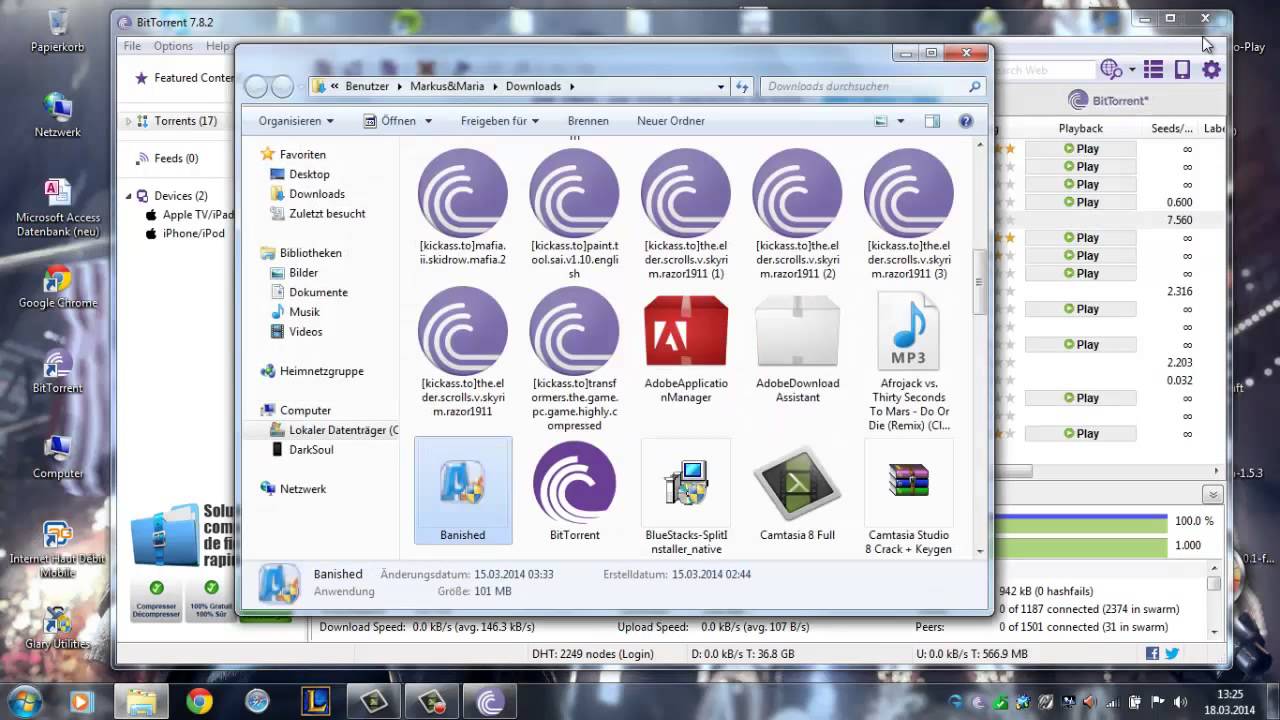
Task: Go back in Explorer navigation
Action: 257,87
